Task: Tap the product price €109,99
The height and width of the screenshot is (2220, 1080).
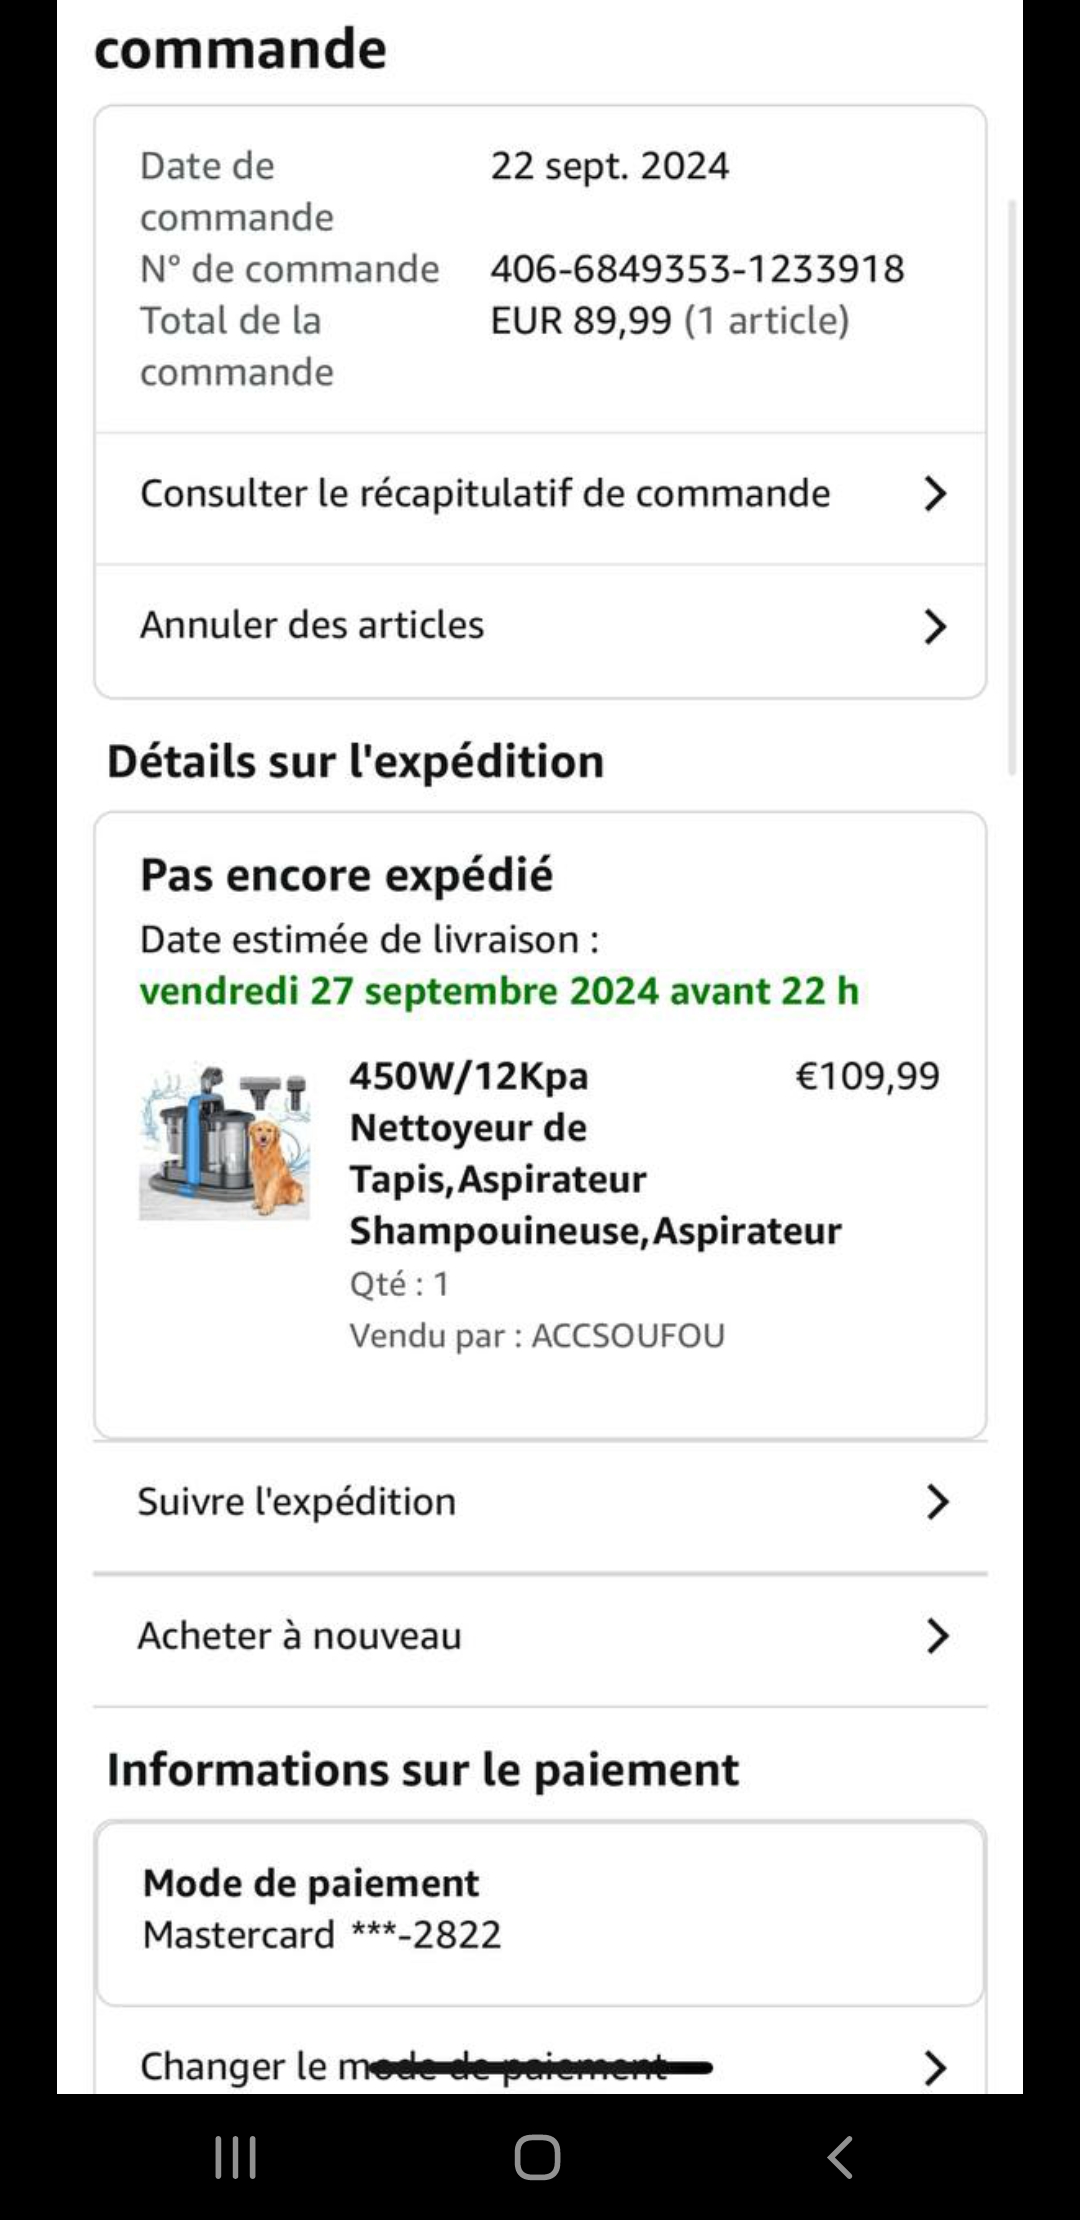Action: (866, 1076)
